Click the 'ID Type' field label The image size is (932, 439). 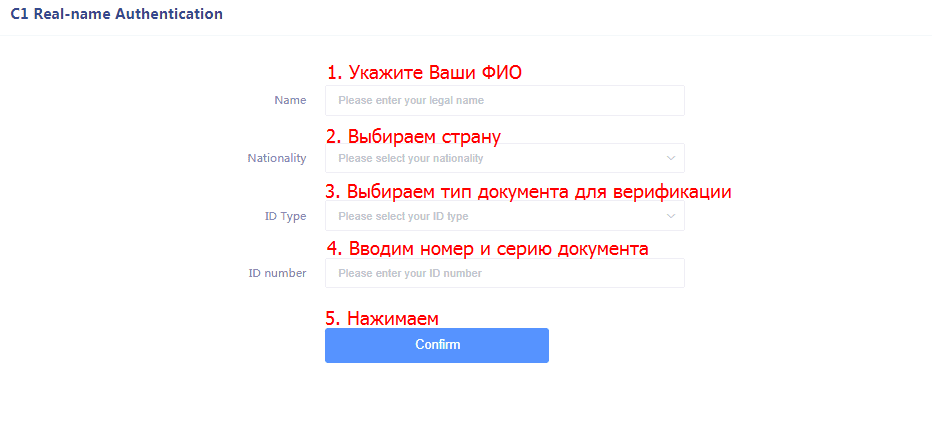tap(286, 216)
